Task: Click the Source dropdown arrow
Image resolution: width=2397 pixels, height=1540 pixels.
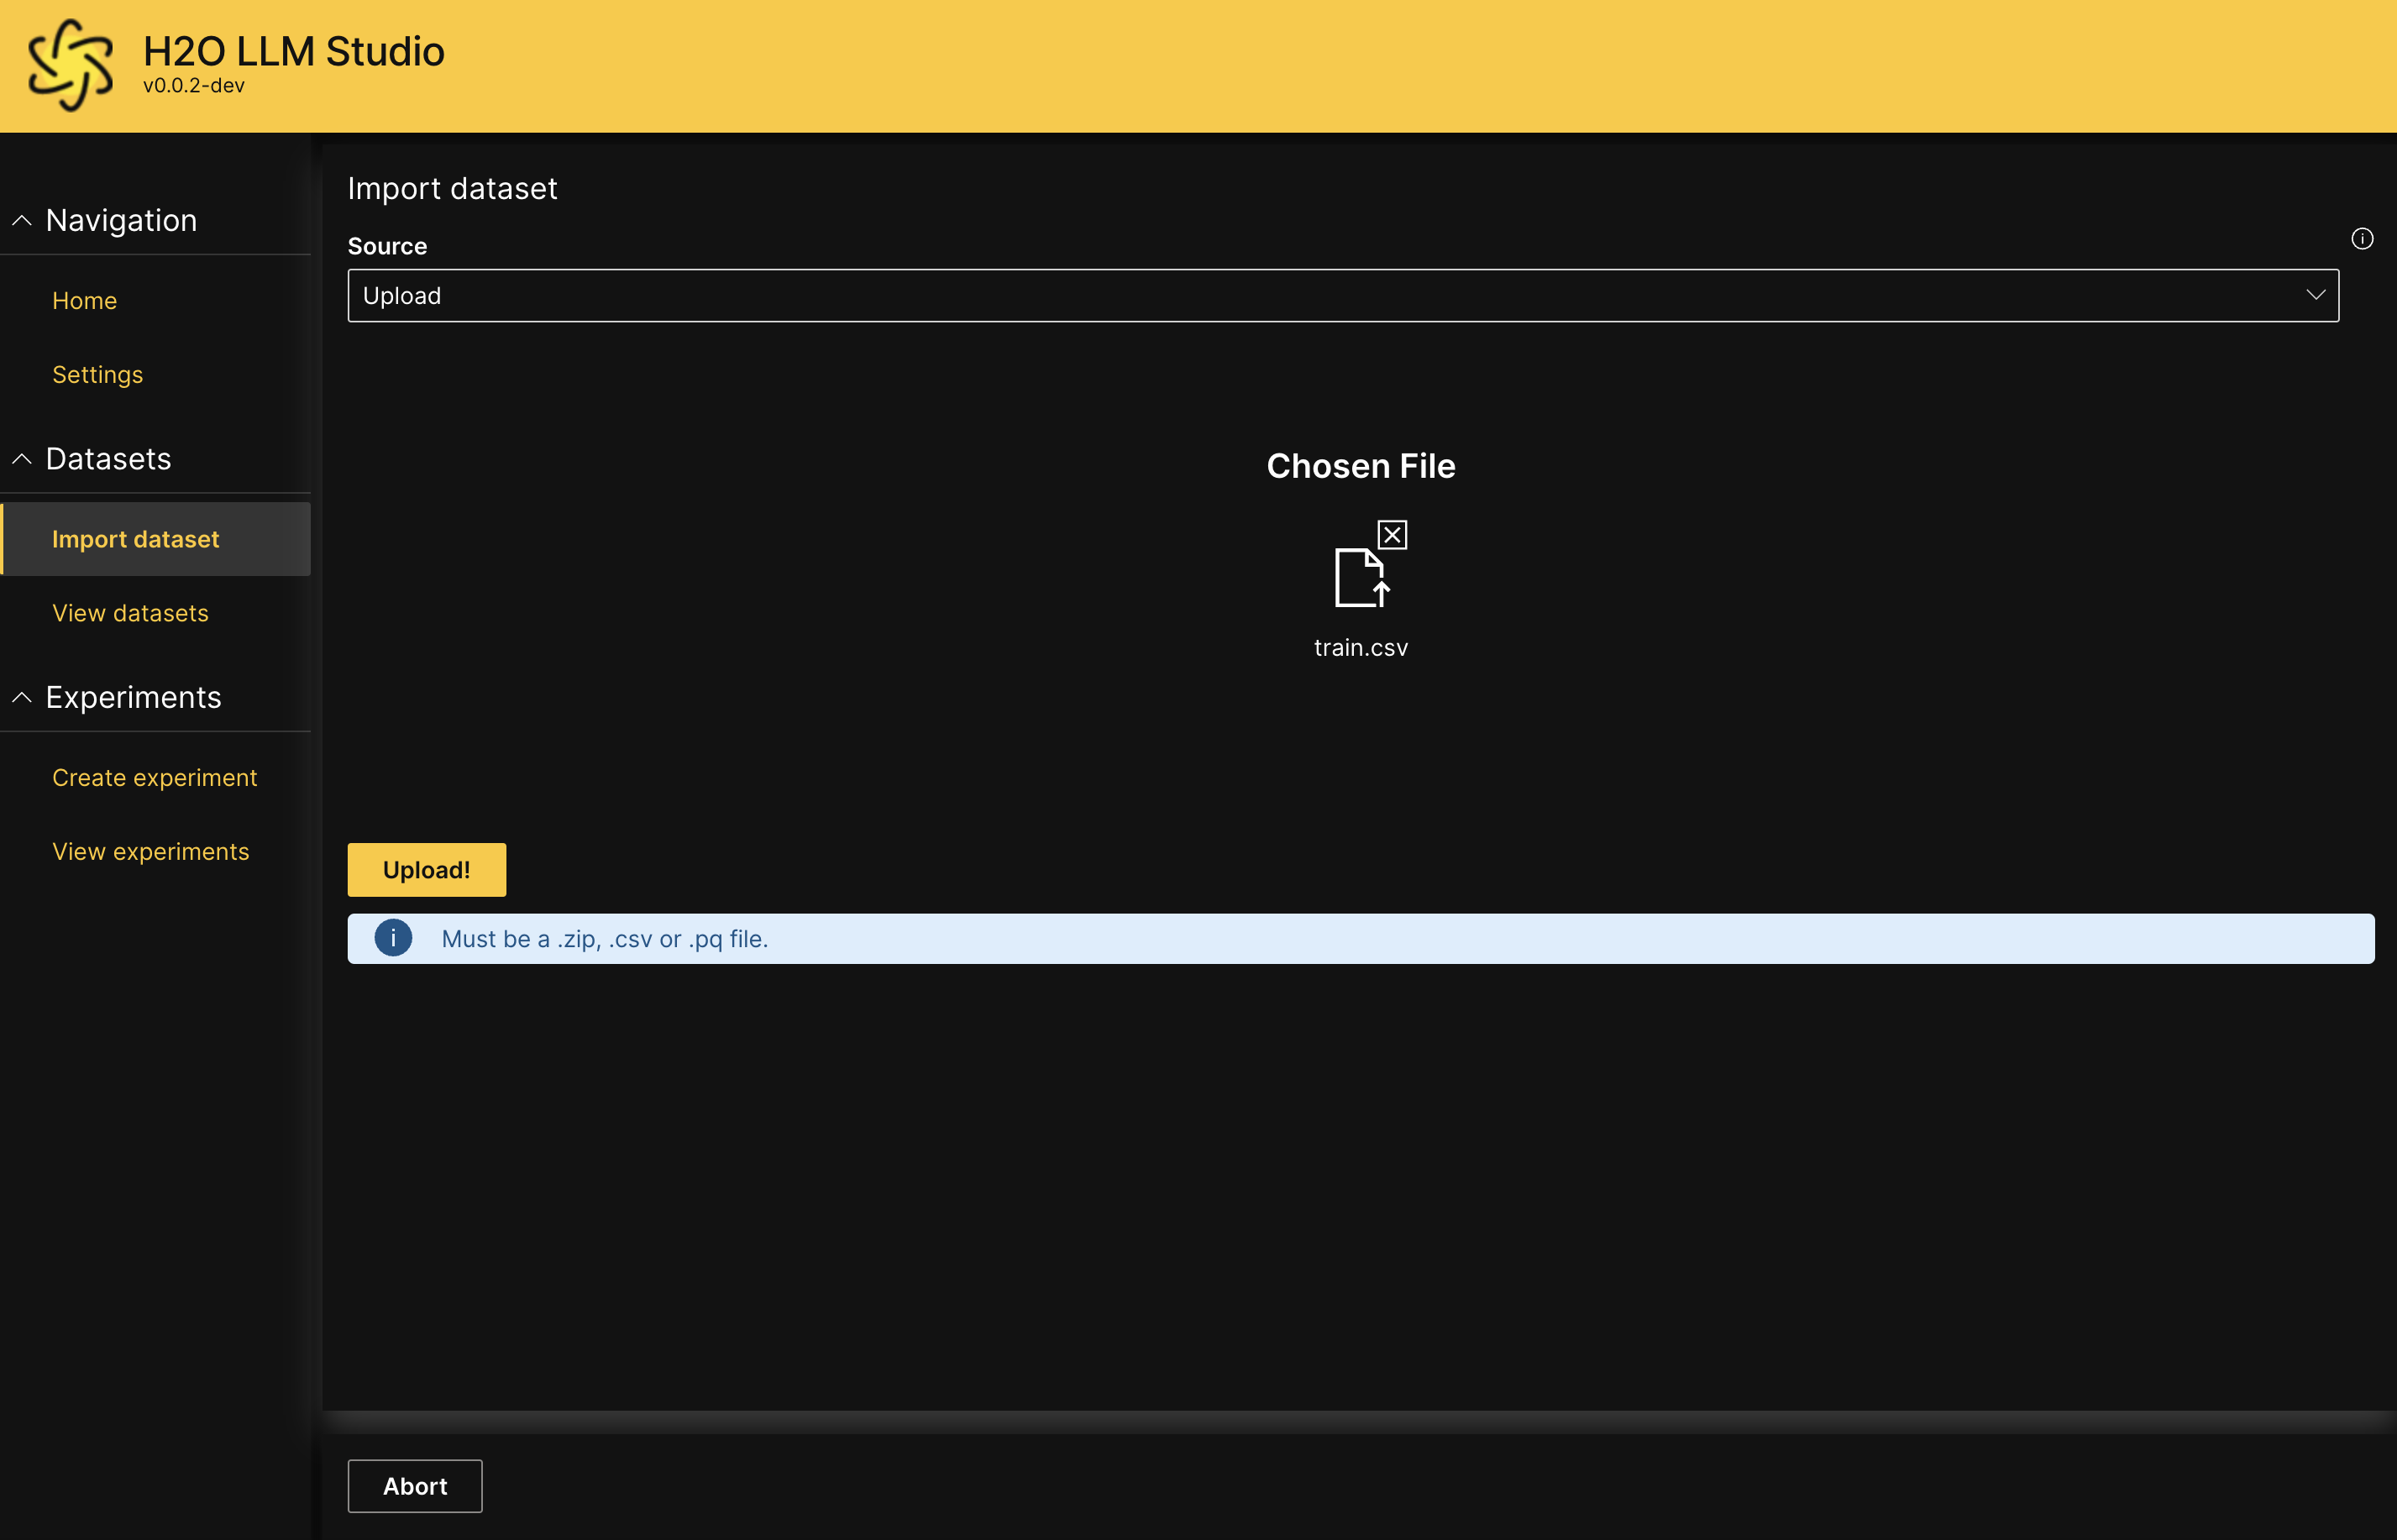Action: (x=2315, y=295)
